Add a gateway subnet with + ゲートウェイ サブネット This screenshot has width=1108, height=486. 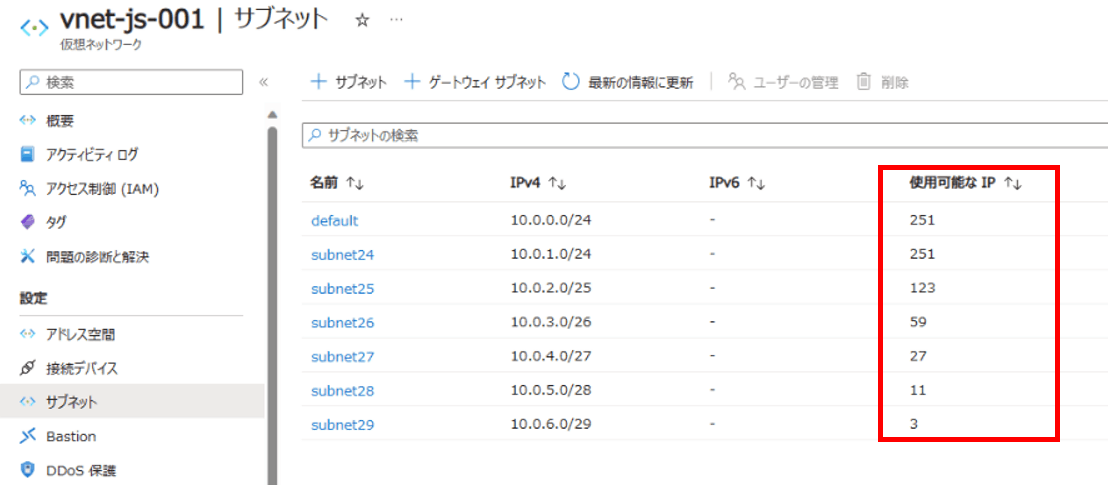tap(475, 82)
